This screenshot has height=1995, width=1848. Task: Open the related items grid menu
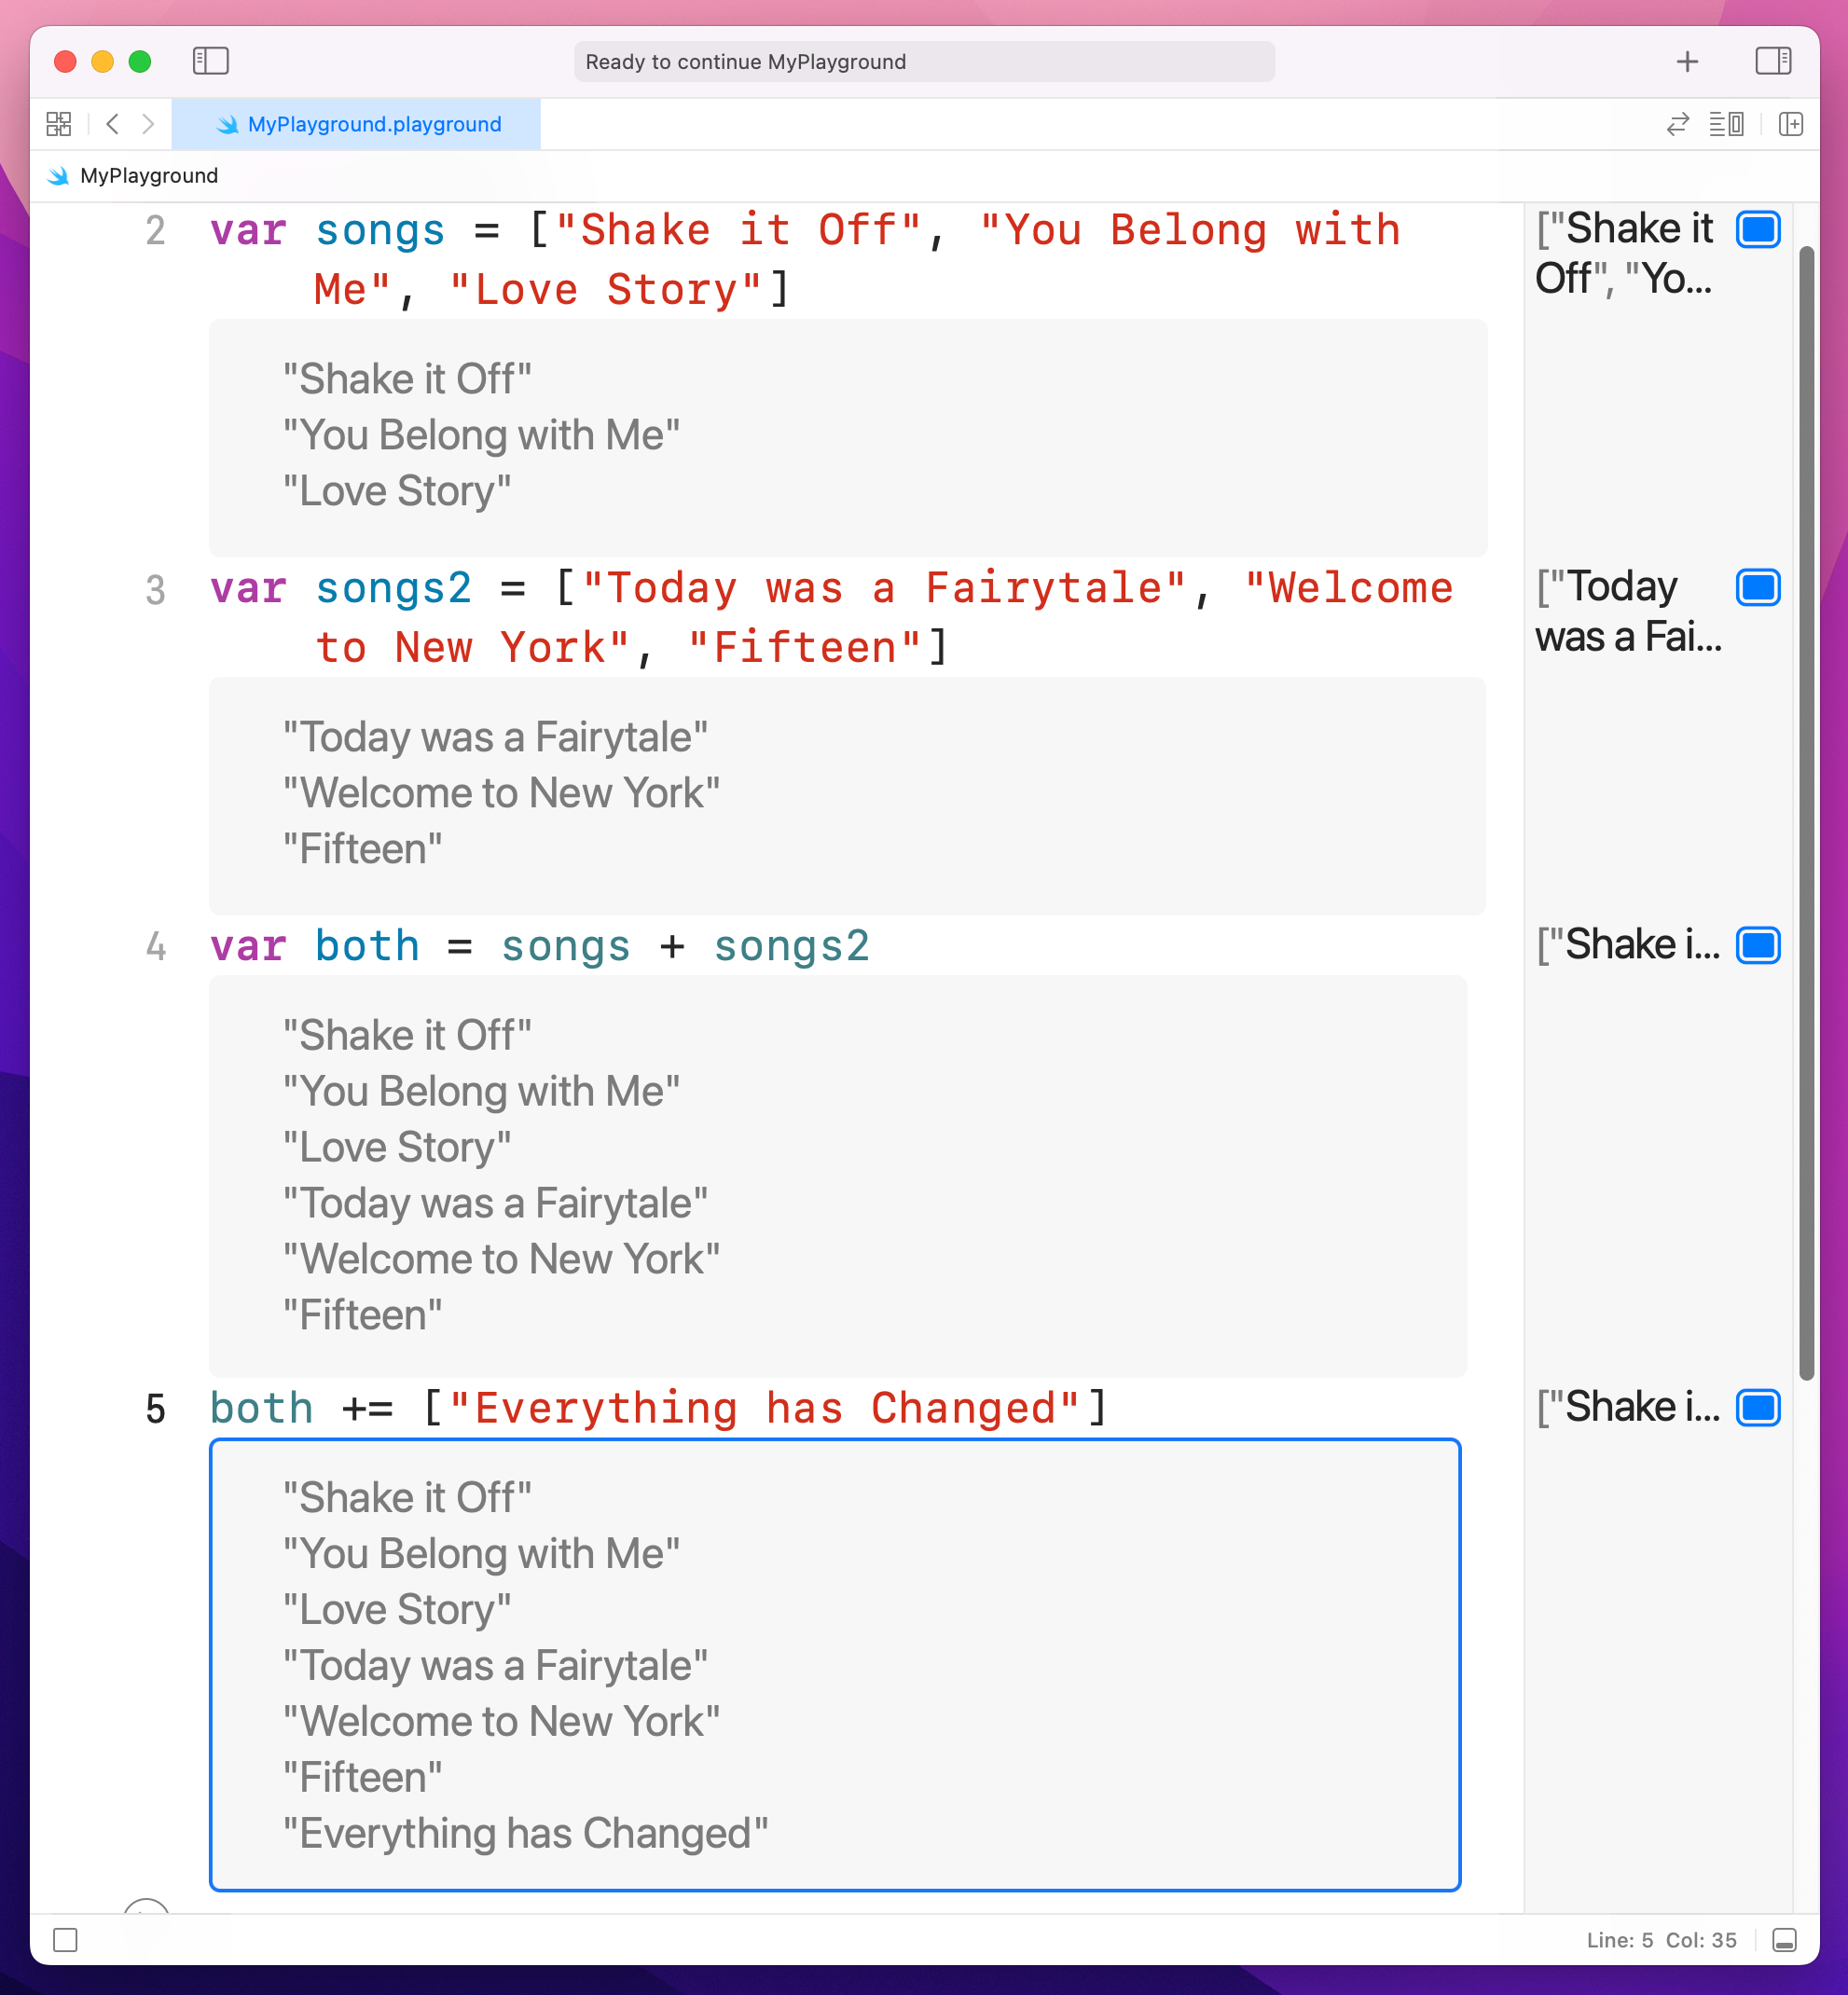click(58, 124)
